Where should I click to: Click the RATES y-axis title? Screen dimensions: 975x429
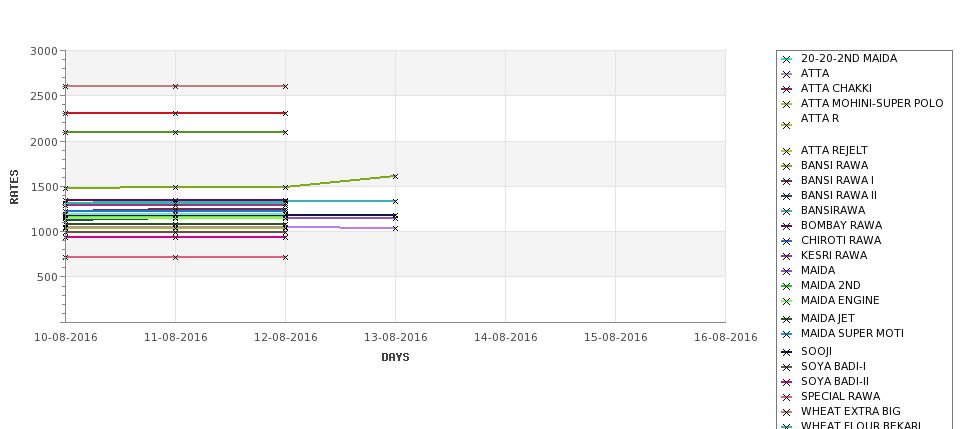[x=14, y=186]
